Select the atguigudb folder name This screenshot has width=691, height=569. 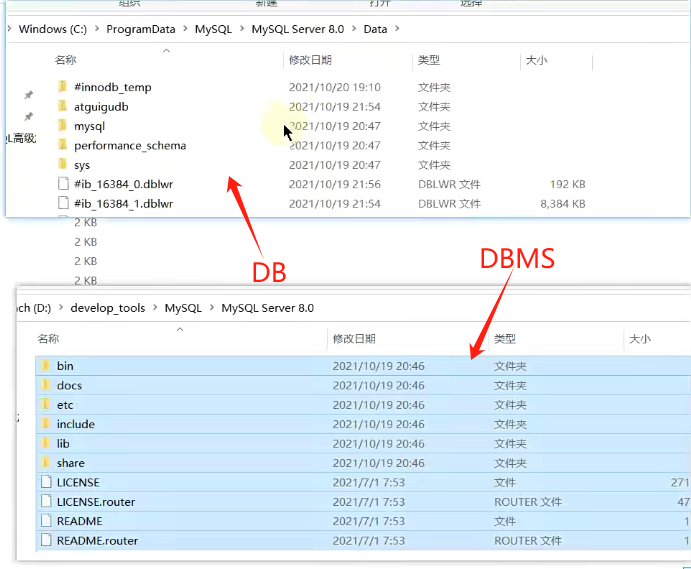tap(101, 107)
